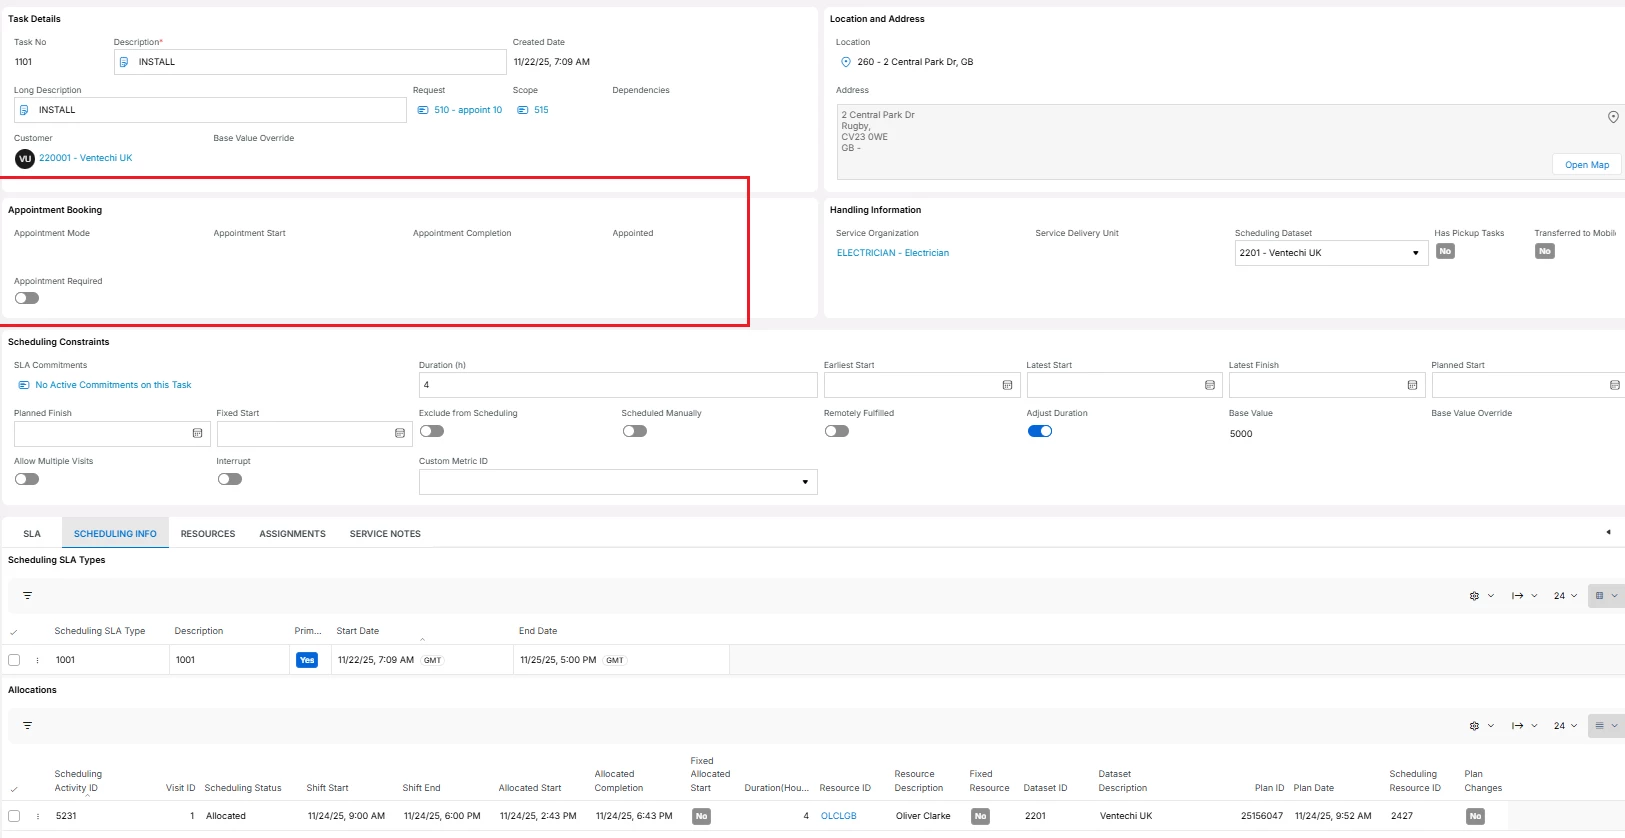This screenshot has height=838, width=1625.
Task: Tick the checkbox for SLA type 1001 row
Action: pyautogui.click(x=14, y=660)
